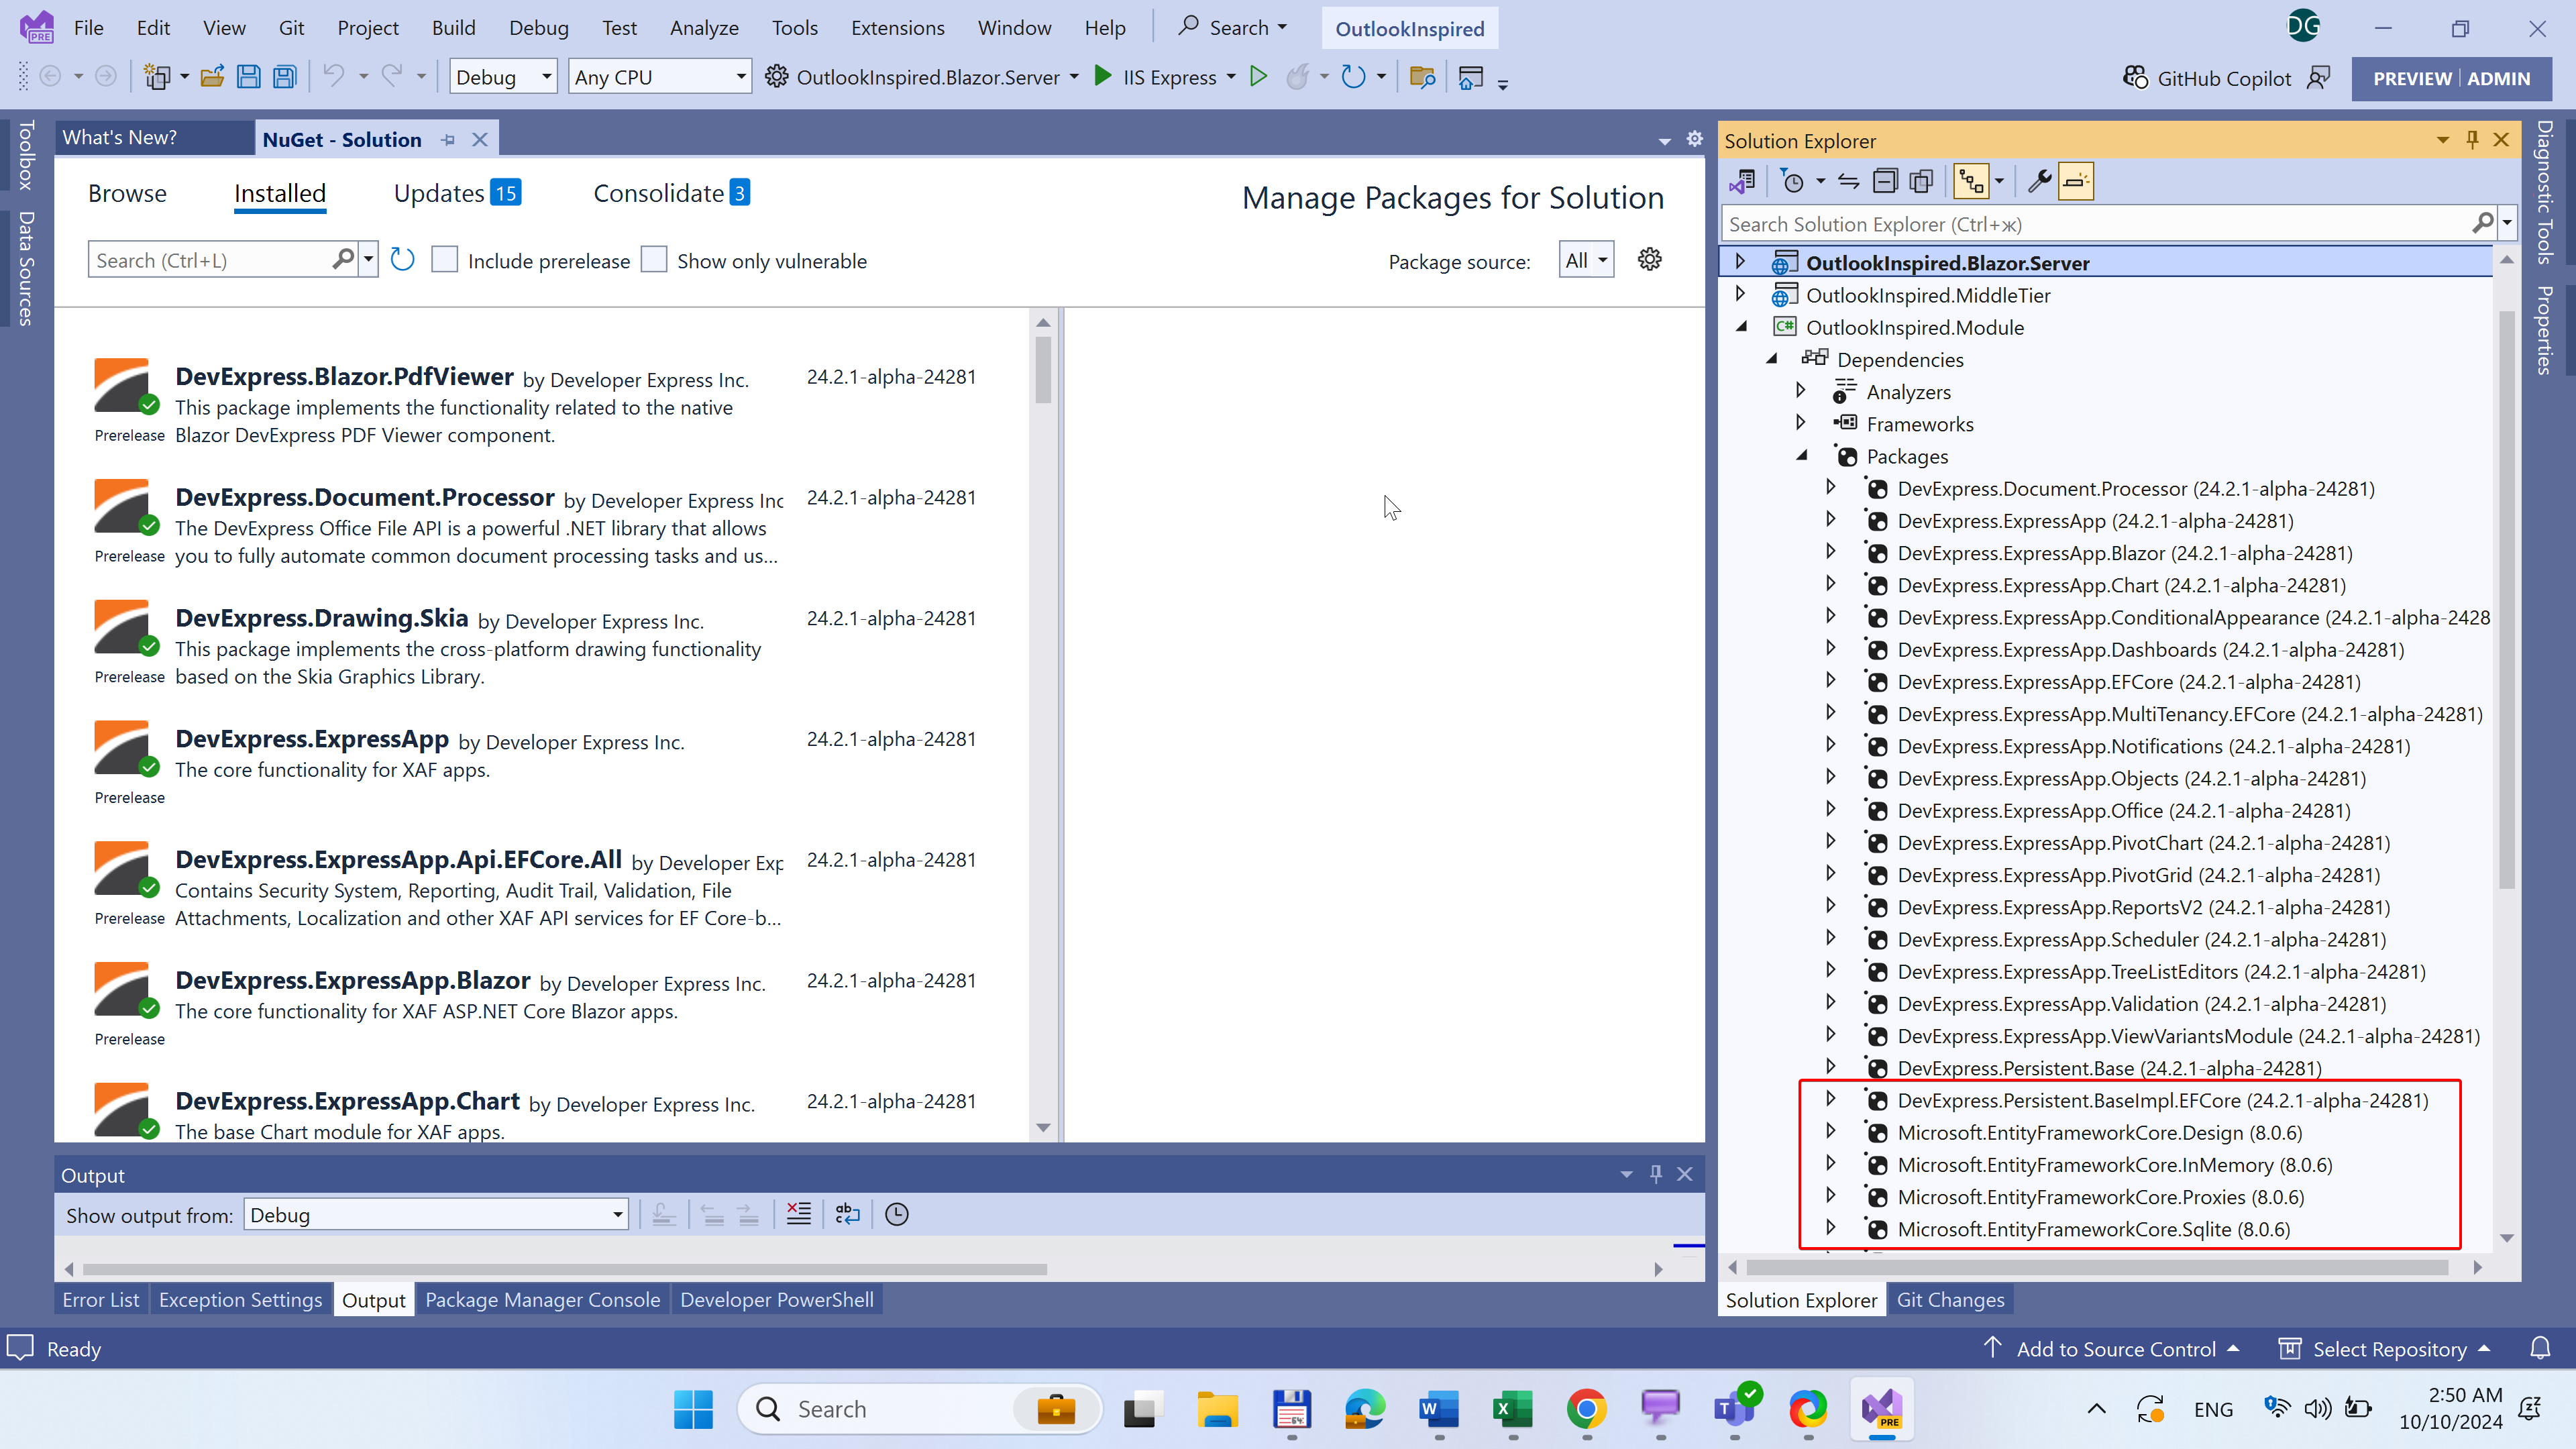Screen dimensions: 2576x1449
Task: Click the Solution Explorer search magnifier icon
Action: click(x=2482, y=223)
